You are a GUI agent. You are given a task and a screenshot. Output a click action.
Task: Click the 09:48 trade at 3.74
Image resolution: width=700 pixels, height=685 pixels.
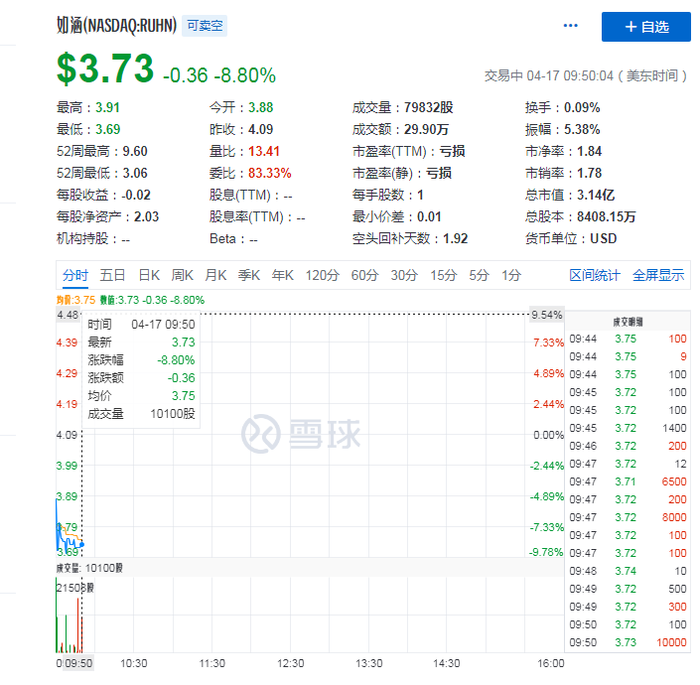[x=628, y=571]
